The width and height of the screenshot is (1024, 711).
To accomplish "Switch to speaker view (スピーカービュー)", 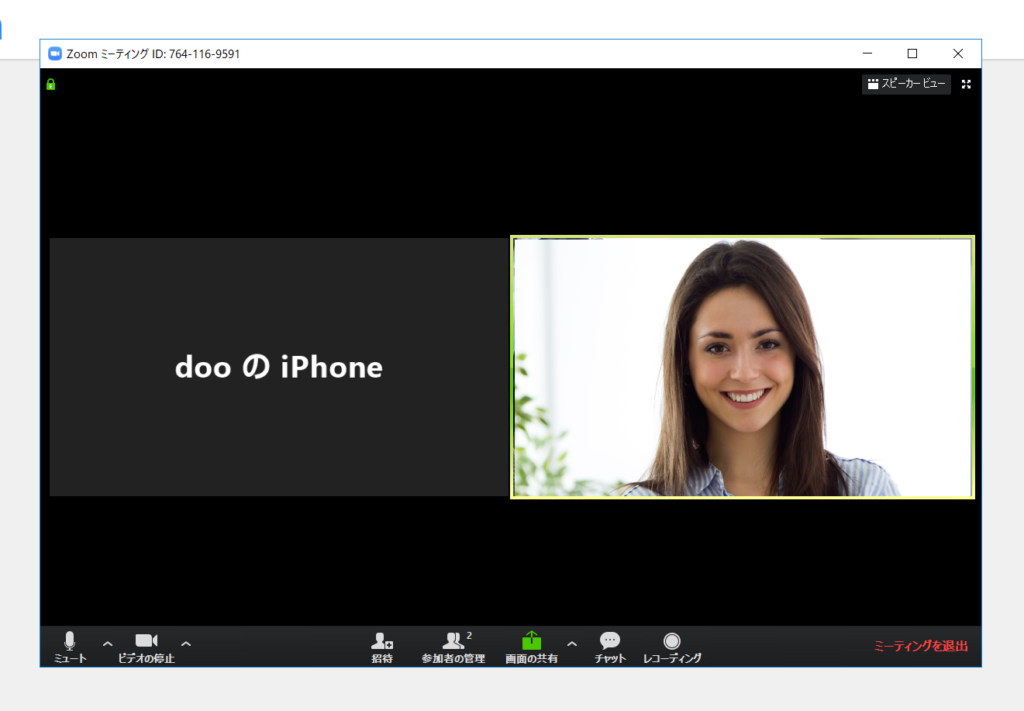I will click(x=906, y=84).
